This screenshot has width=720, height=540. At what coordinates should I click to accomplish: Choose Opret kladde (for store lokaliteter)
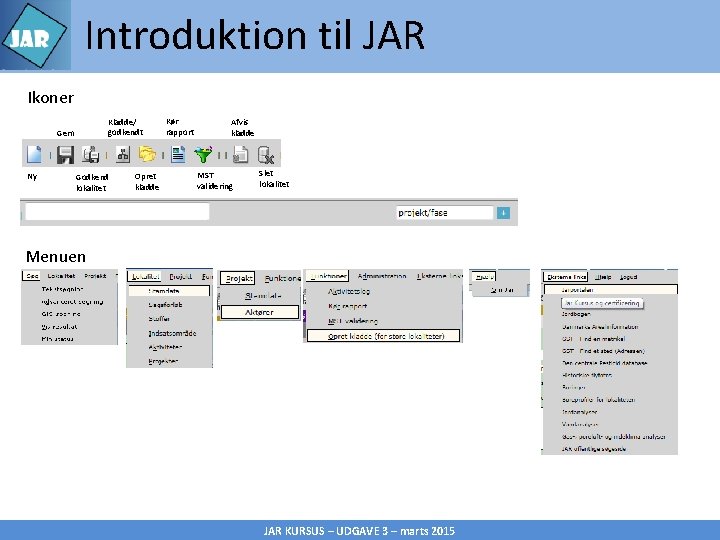coord(383,336)
